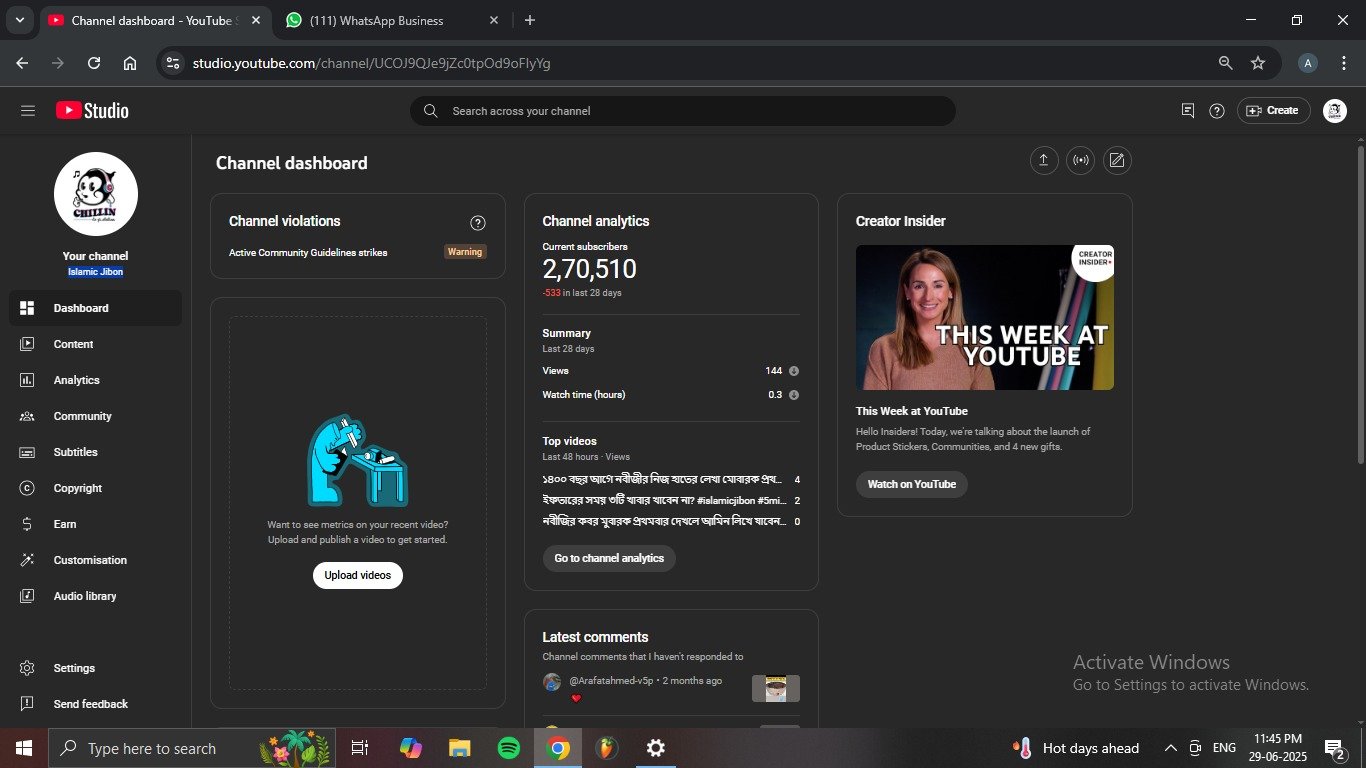Open the Chrome three-dot menu

tap(1344, 63)
